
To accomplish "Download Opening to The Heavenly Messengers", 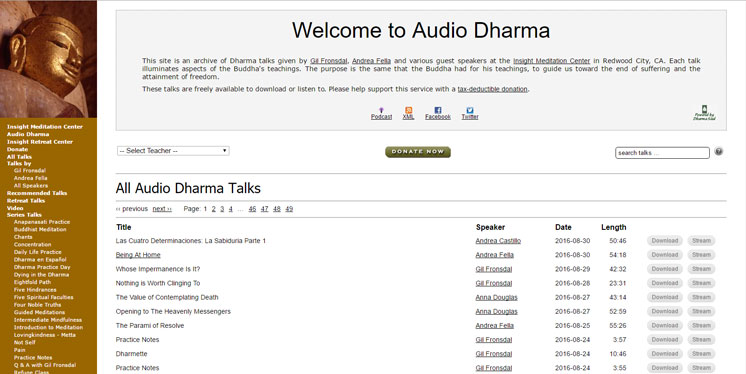I will click(665, 311).
